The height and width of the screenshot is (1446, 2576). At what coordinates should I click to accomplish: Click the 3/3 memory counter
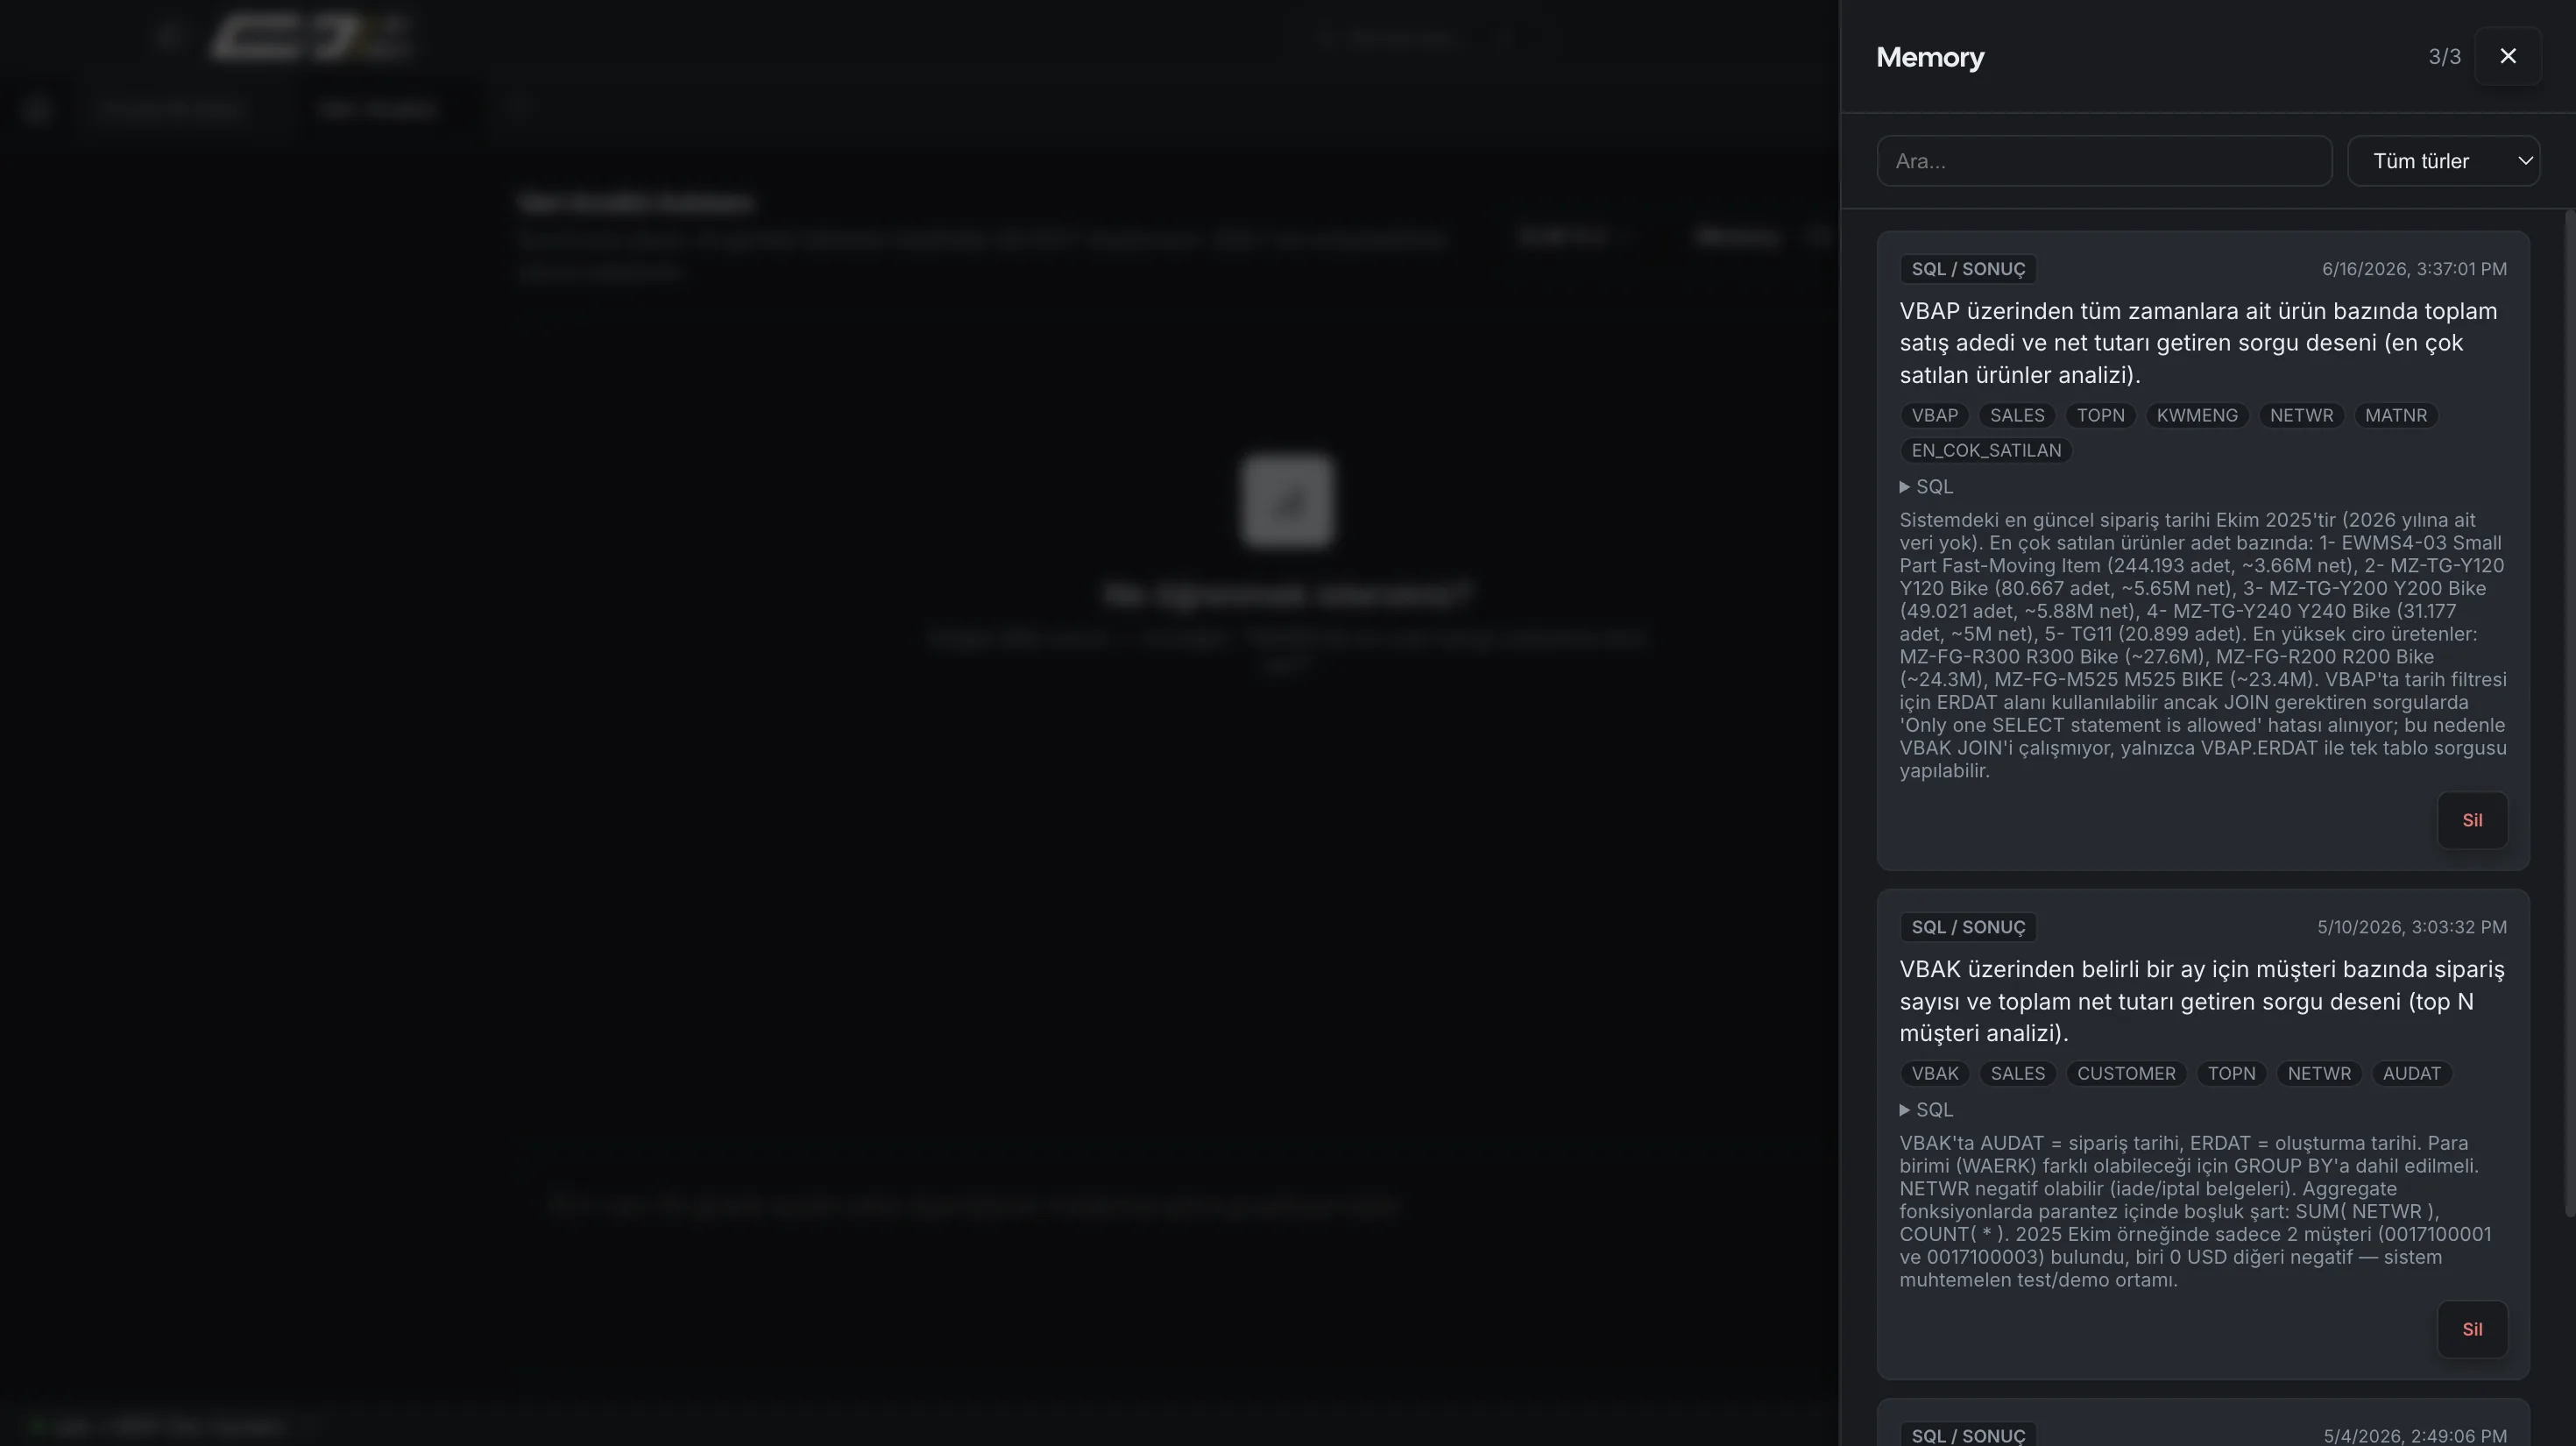(x=2444, y=57)
